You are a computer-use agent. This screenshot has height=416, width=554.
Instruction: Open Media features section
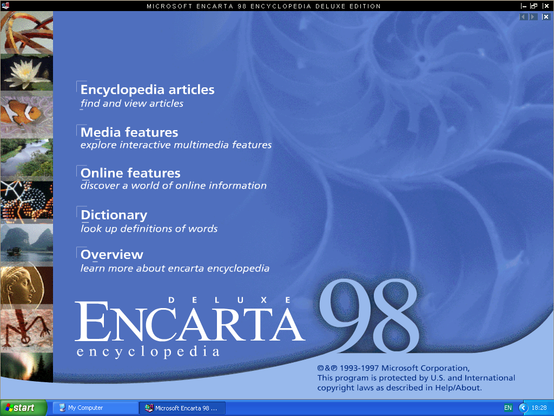129,132
